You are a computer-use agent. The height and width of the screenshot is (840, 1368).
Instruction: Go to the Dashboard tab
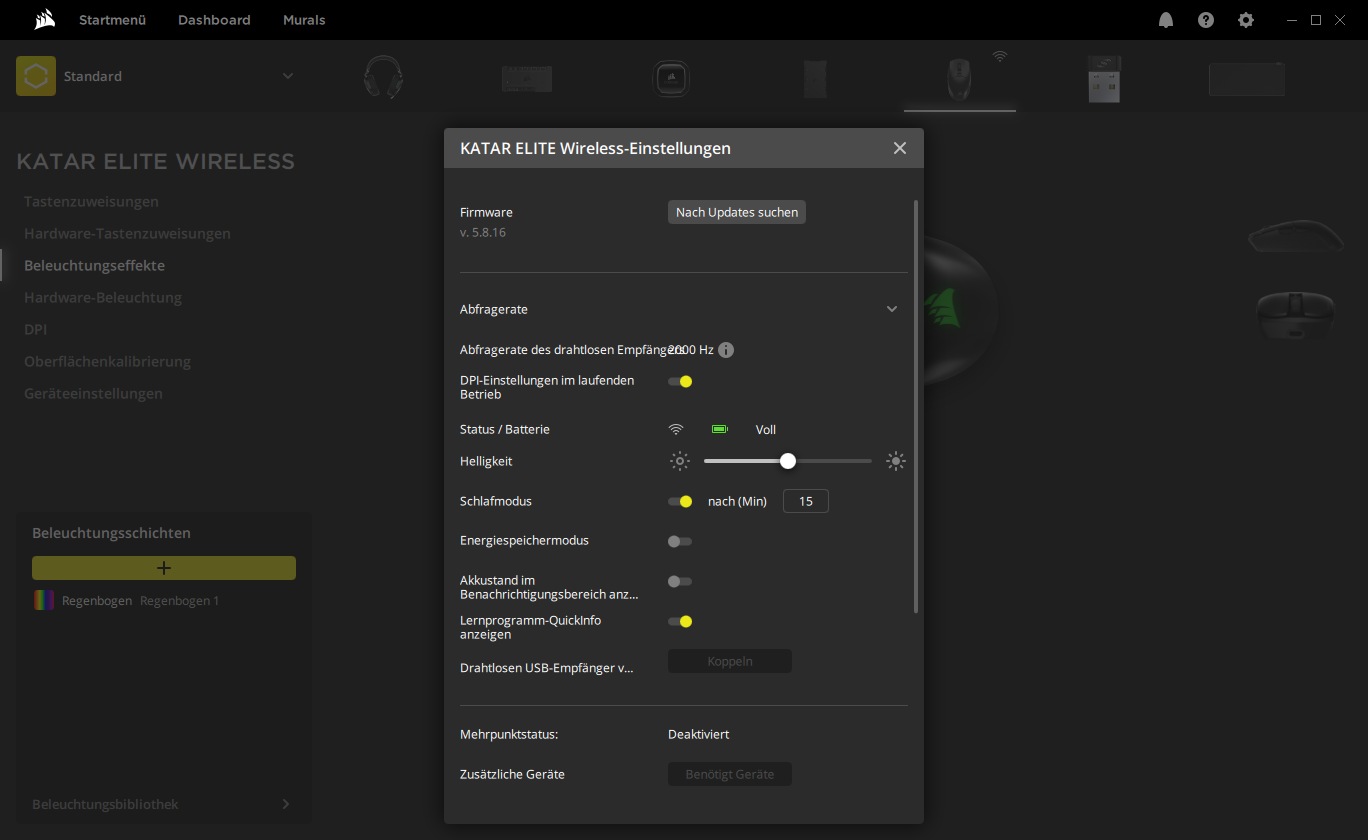(214, 20)
